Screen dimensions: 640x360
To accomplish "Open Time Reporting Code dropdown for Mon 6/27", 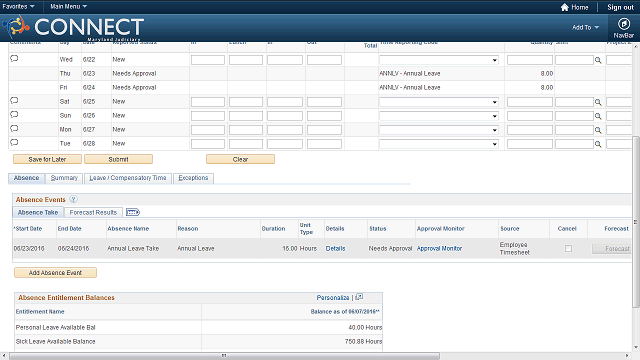I will [x=439, y=130].
